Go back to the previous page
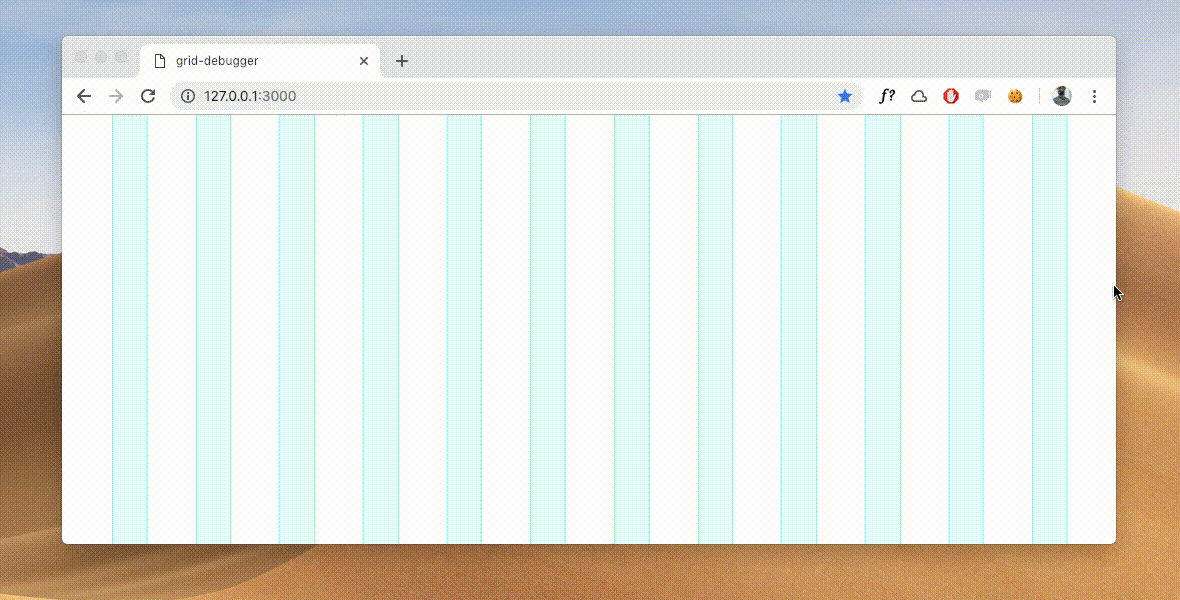The height and width of the screenshot is (600, 1180). coord(84,96)
